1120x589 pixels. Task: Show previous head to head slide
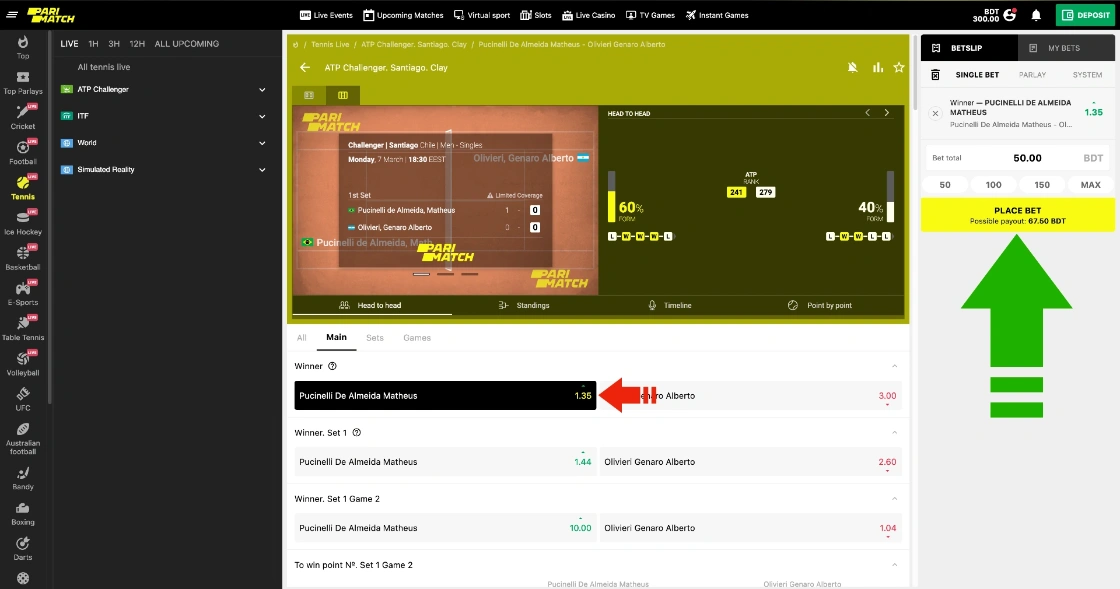point(868,113)
